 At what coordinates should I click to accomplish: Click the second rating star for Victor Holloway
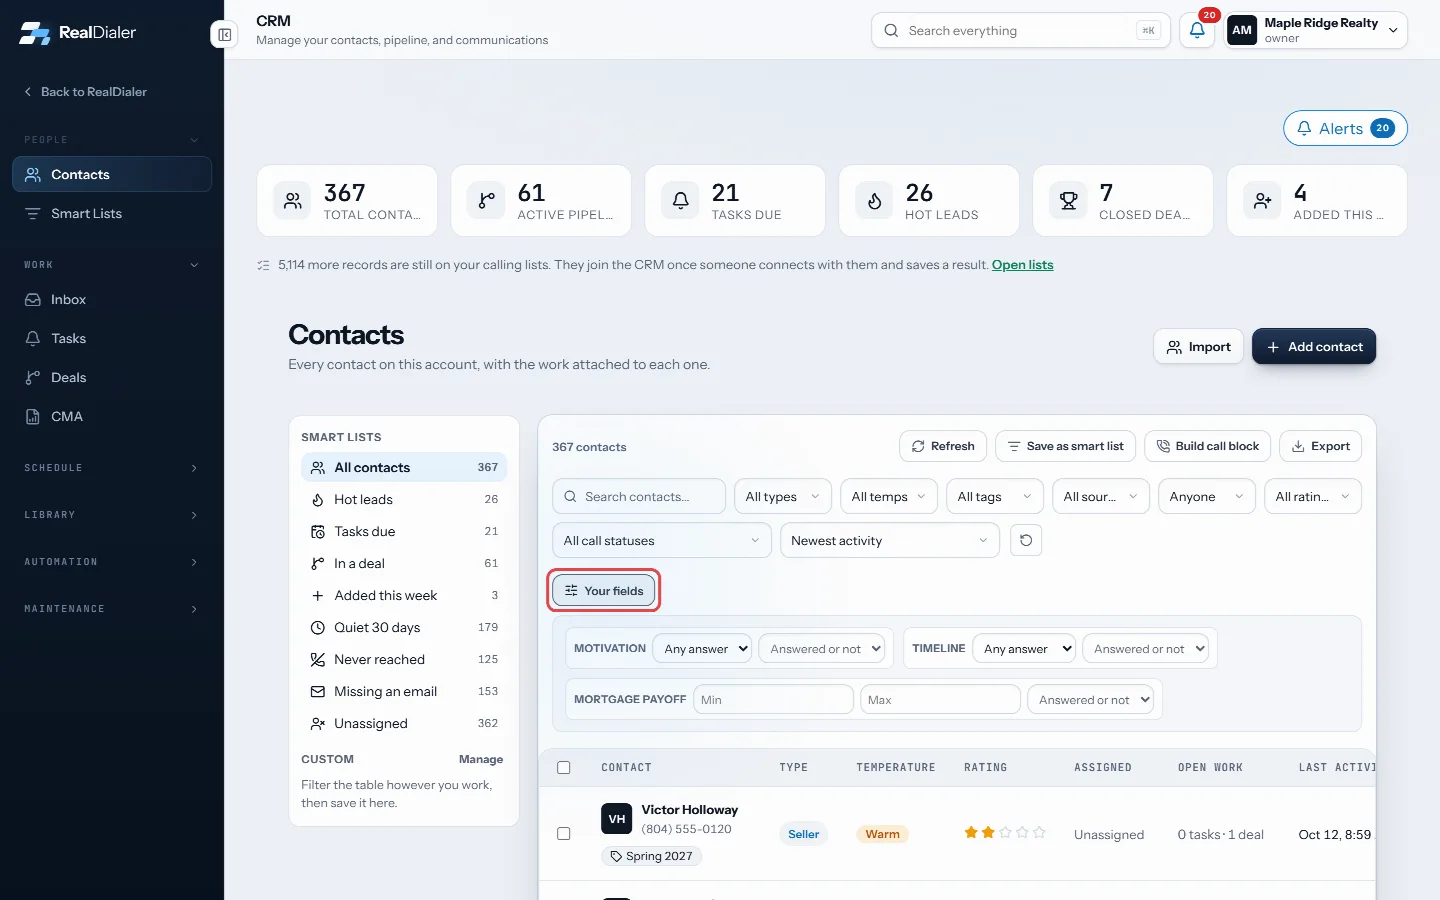coord(988,832)
